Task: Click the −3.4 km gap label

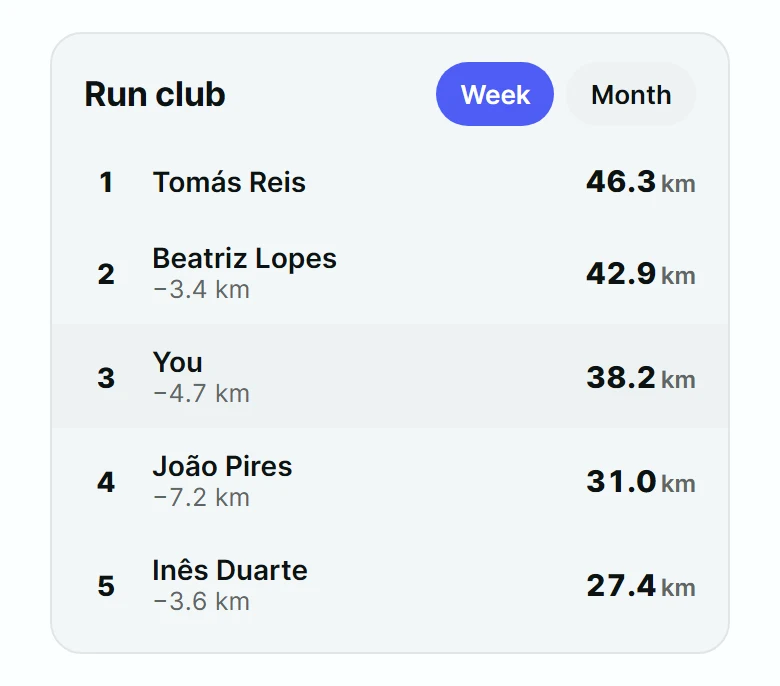Action: pyautogui.click(x=201, y=290)
